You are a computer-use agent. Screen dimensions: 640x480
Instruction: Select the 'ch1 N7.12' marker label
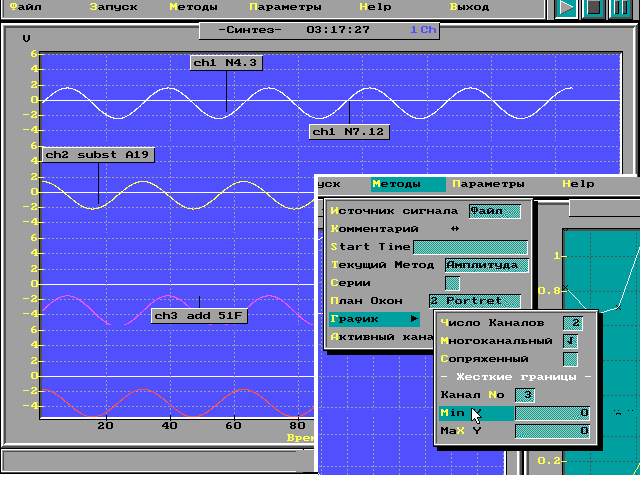pos(348,131)
